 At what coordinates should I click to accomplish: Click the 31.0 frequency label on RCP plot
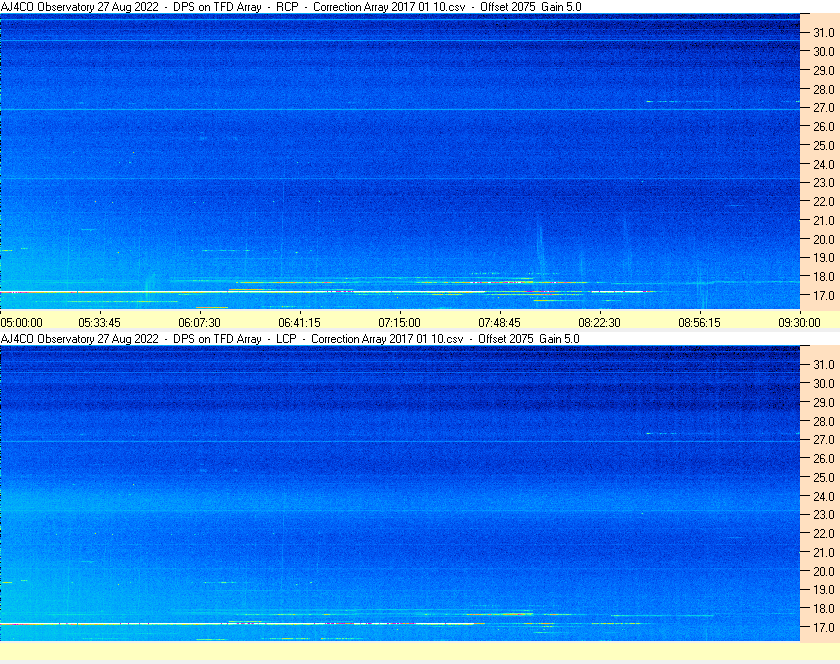[824, 33]
